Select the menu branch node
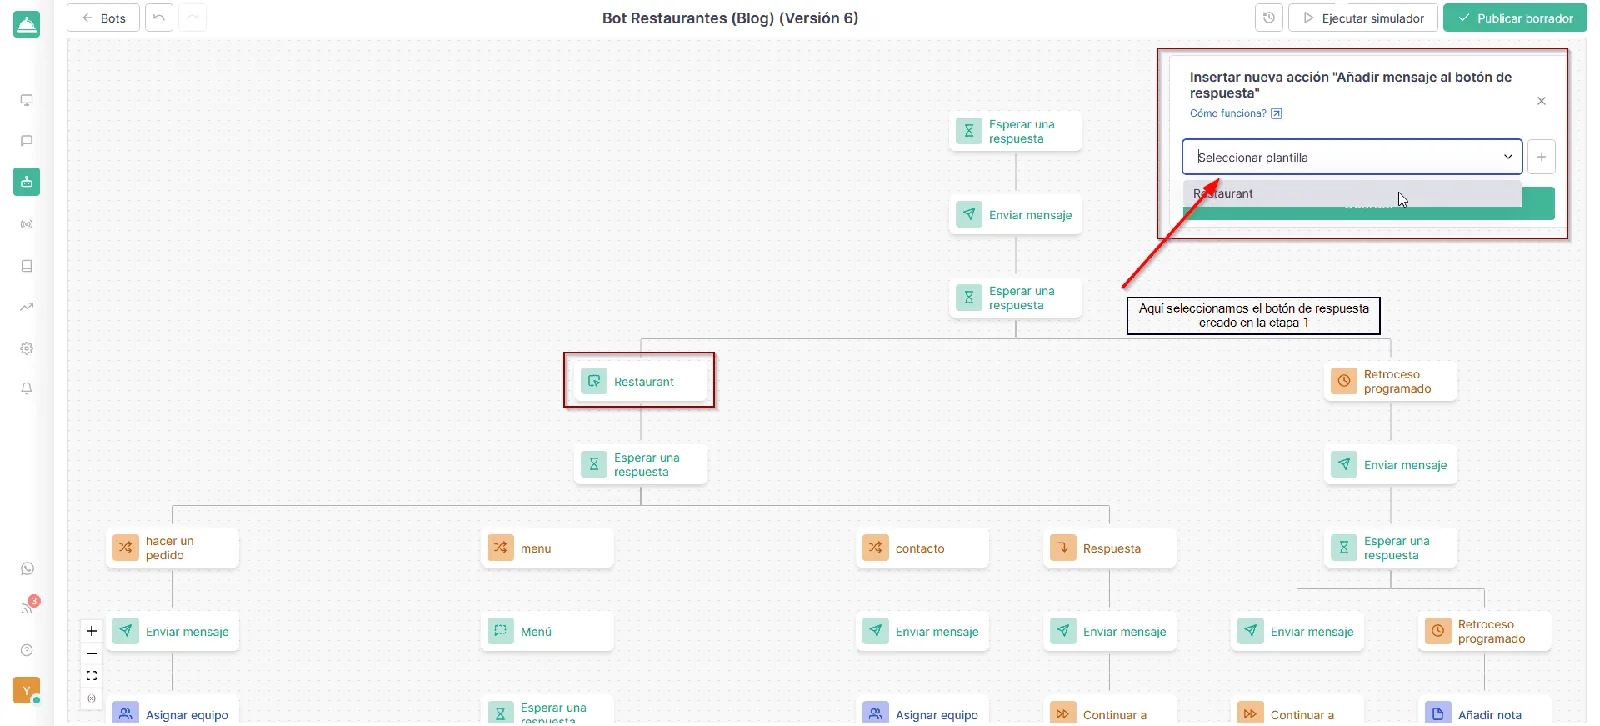The image size is (1600, 726). point(547,548)
